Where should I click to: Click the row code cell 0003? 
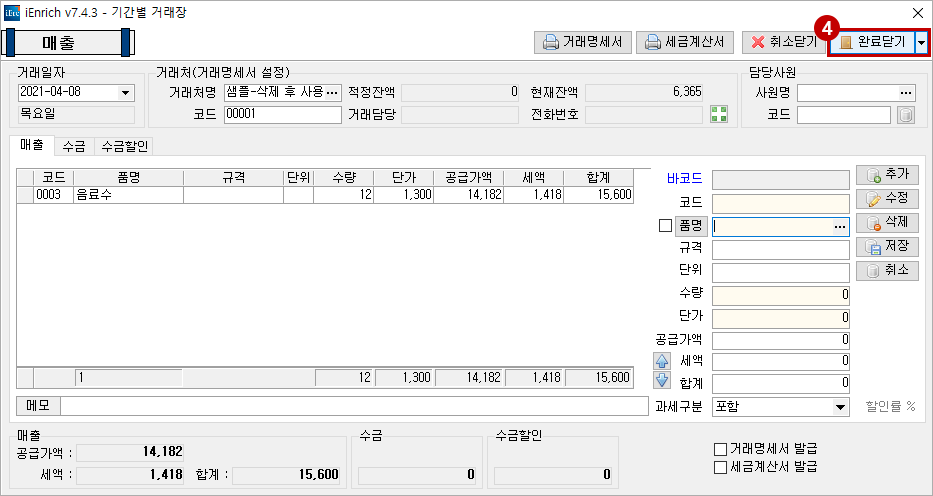pyautogui.click(x=54, y=194)
